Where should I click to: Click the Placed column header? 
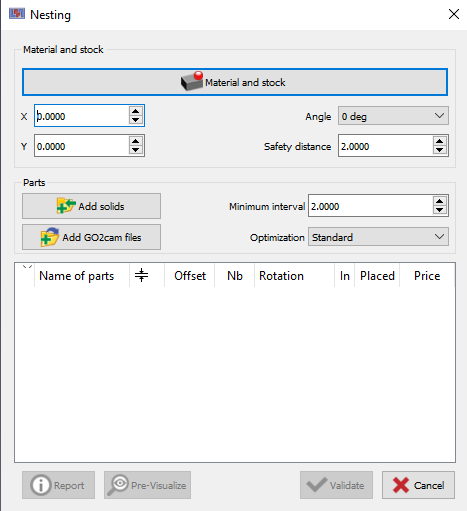(x=377, y=276)
